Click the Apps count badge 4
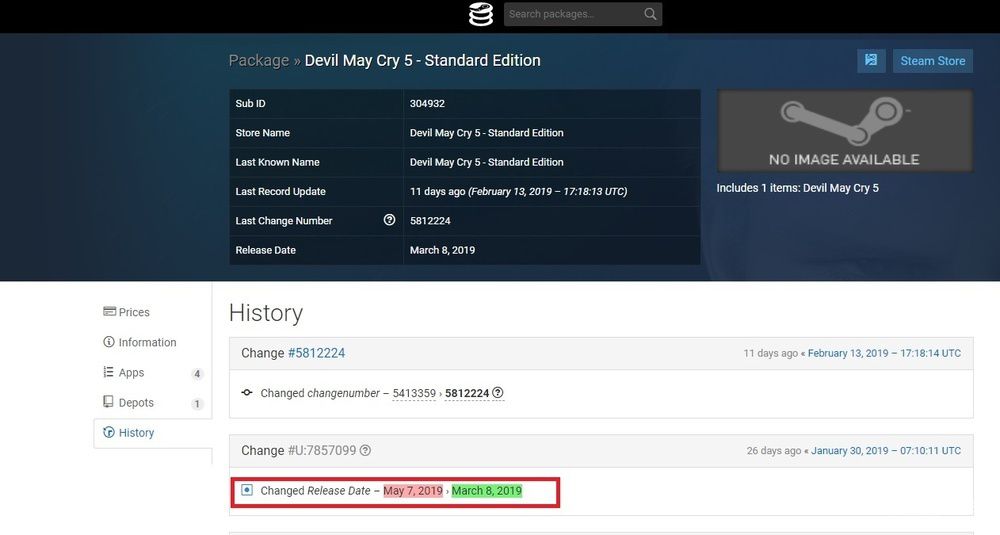The height and width of the screenshot is (535, 1000). click(x=197, y=374)
